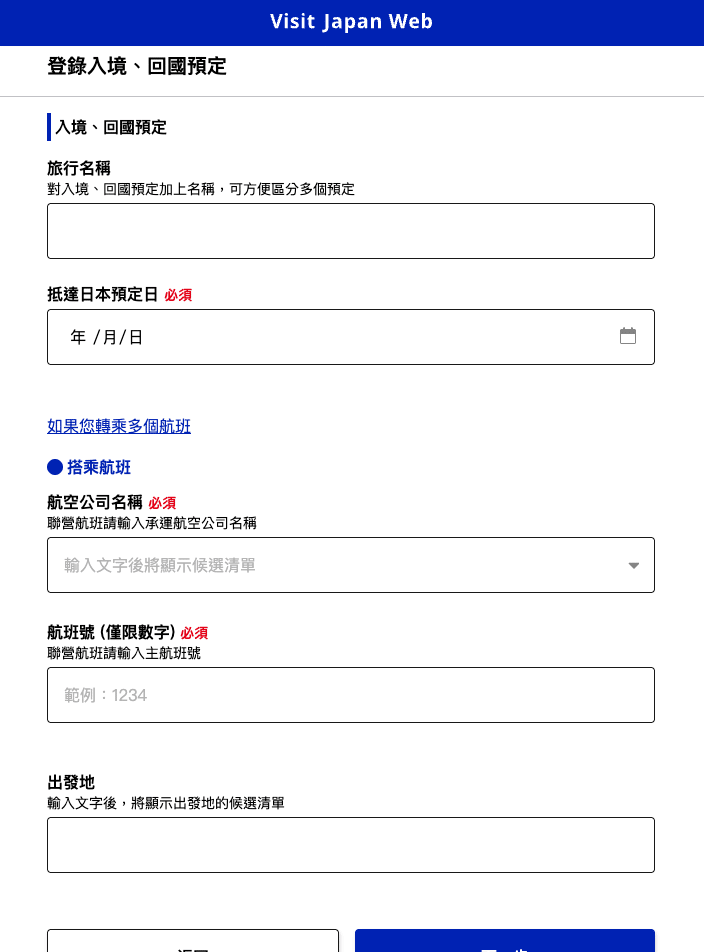Expand the airline name dropdown arrow
The height and width of the screenshot is (952, 704).
coord(633,565)
